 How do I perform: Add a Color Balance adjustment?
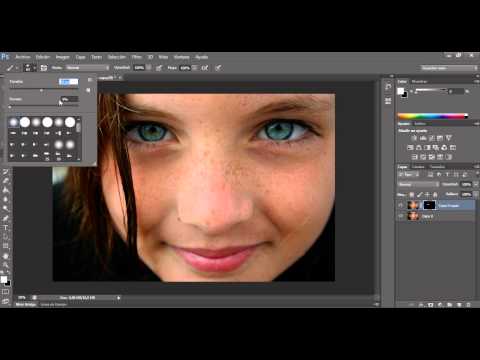(x=419, y=147)
